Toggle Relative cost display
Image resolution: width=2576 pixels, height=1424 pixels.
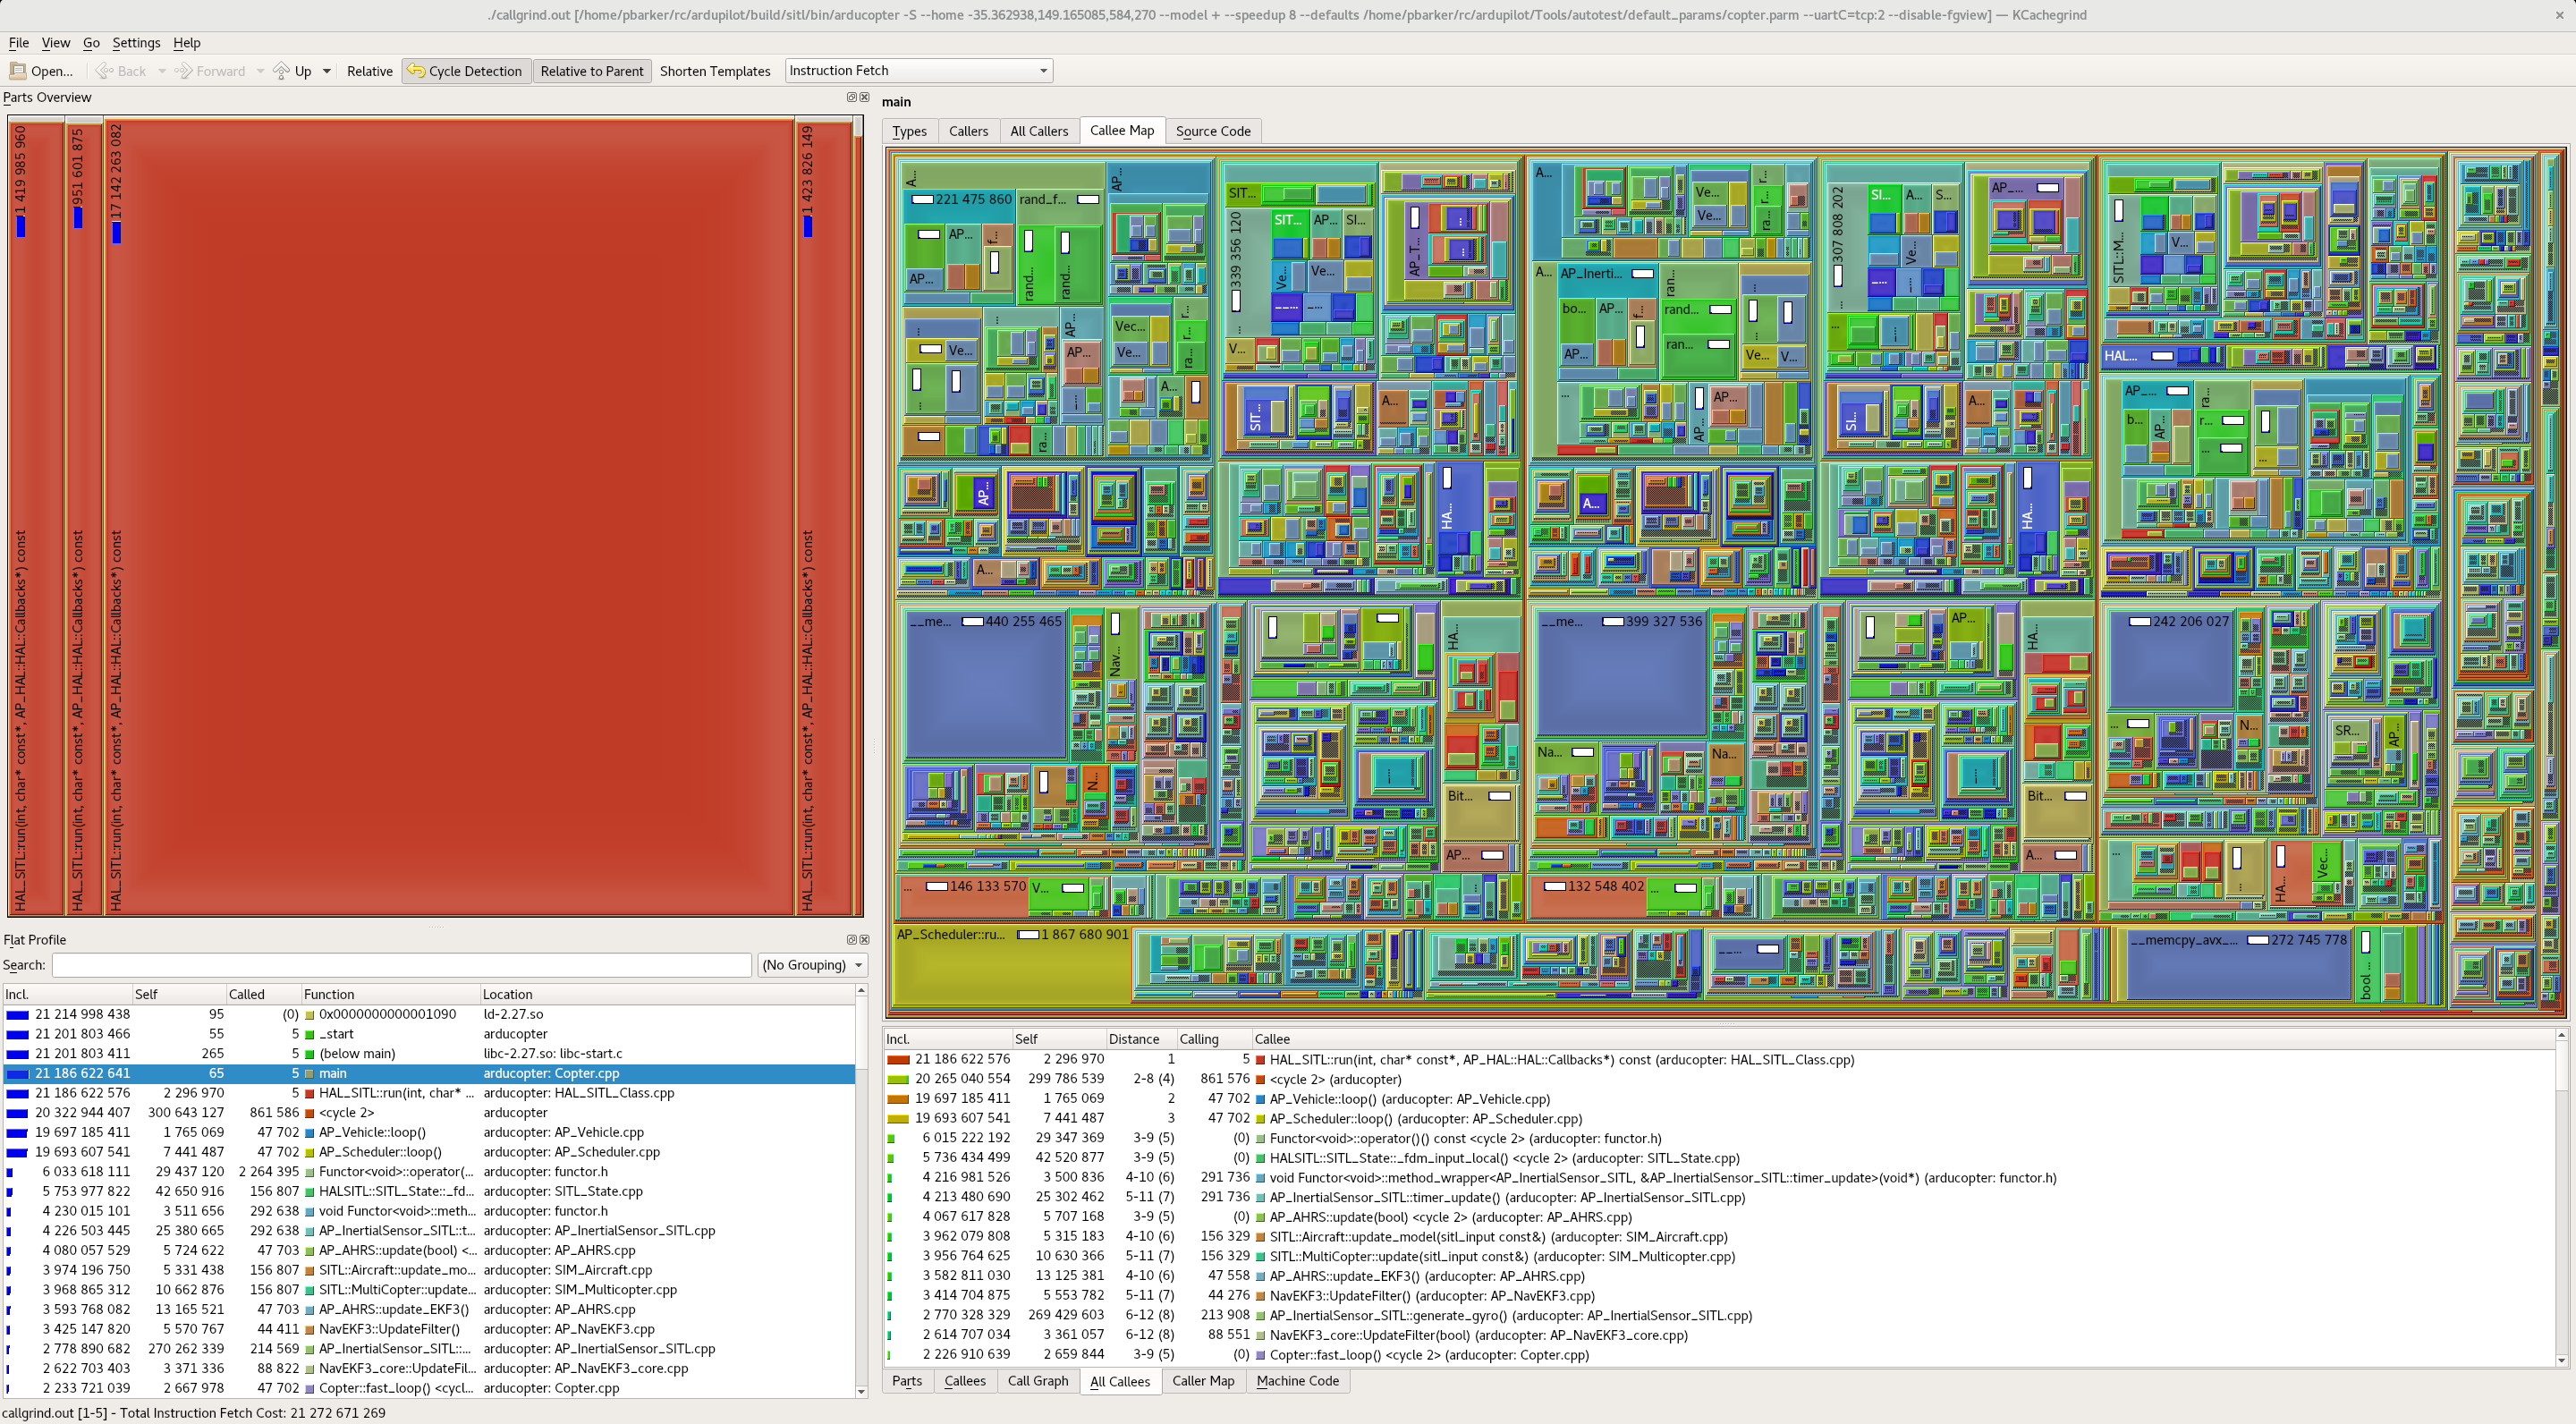coord(369,71)
